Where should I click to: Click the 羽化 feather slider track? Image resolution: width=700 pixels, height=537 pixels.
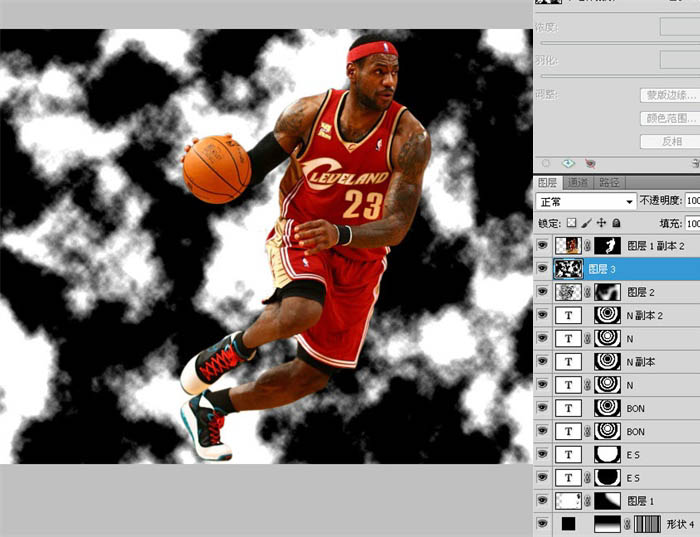click(x=620, y=76)
